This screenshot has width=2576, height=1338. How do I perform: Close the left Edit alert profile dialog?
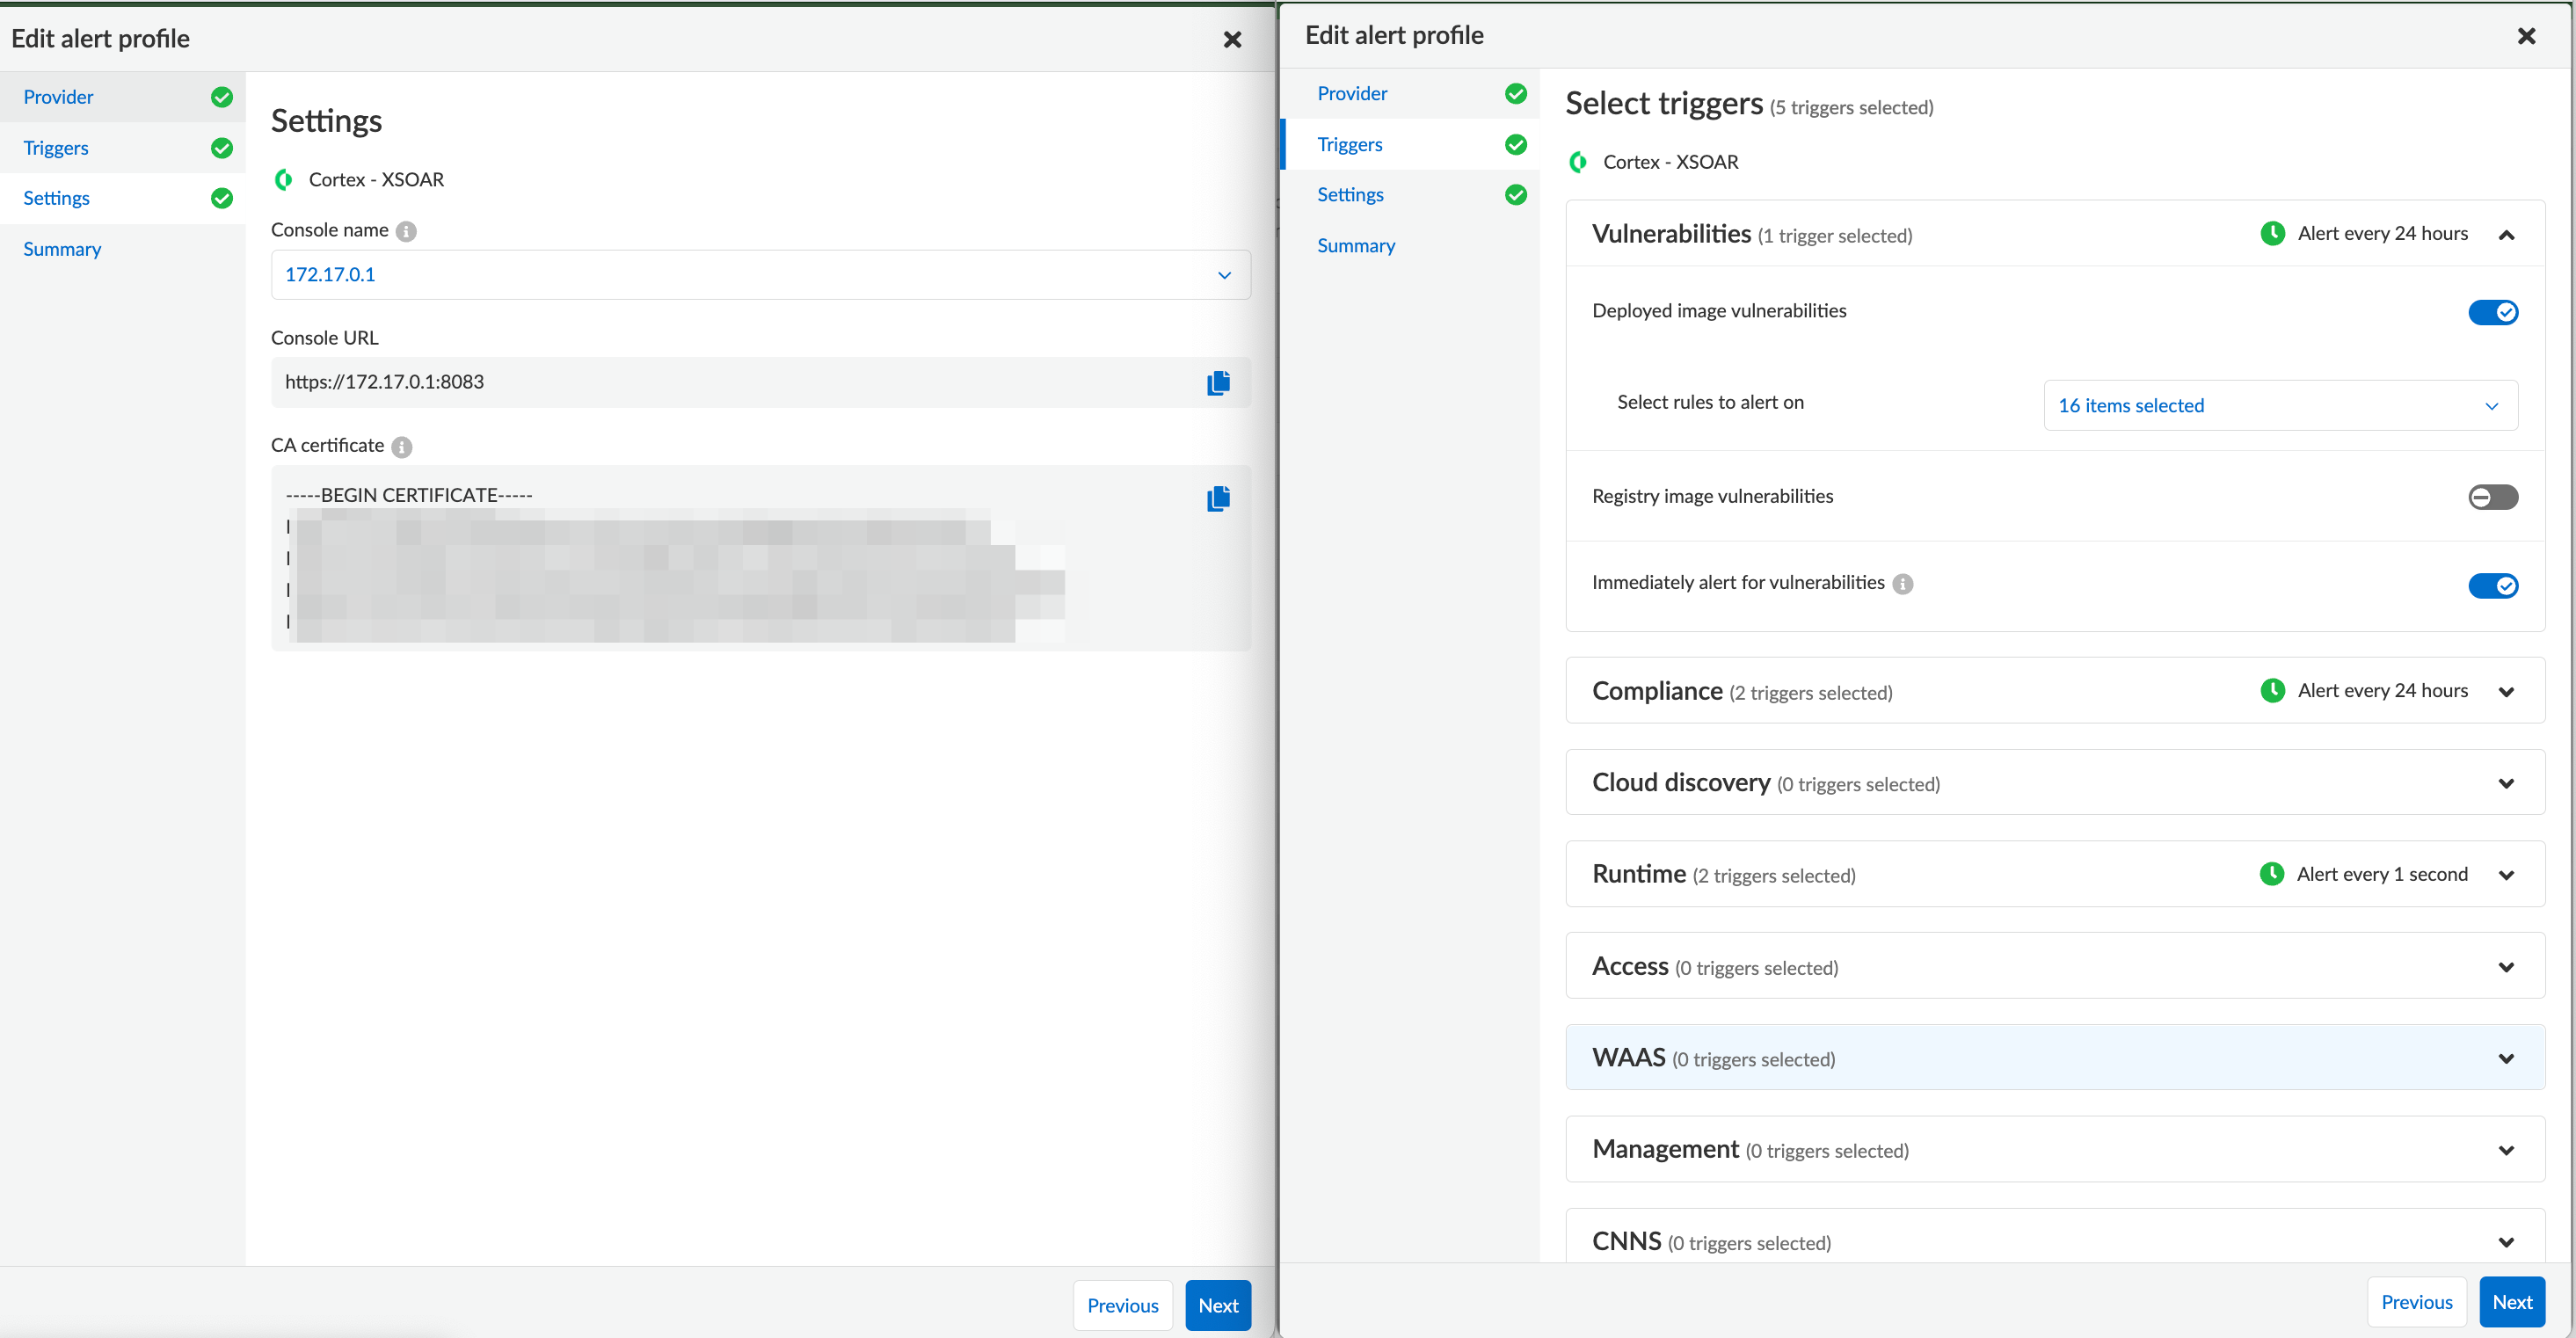click(1232, 39)
